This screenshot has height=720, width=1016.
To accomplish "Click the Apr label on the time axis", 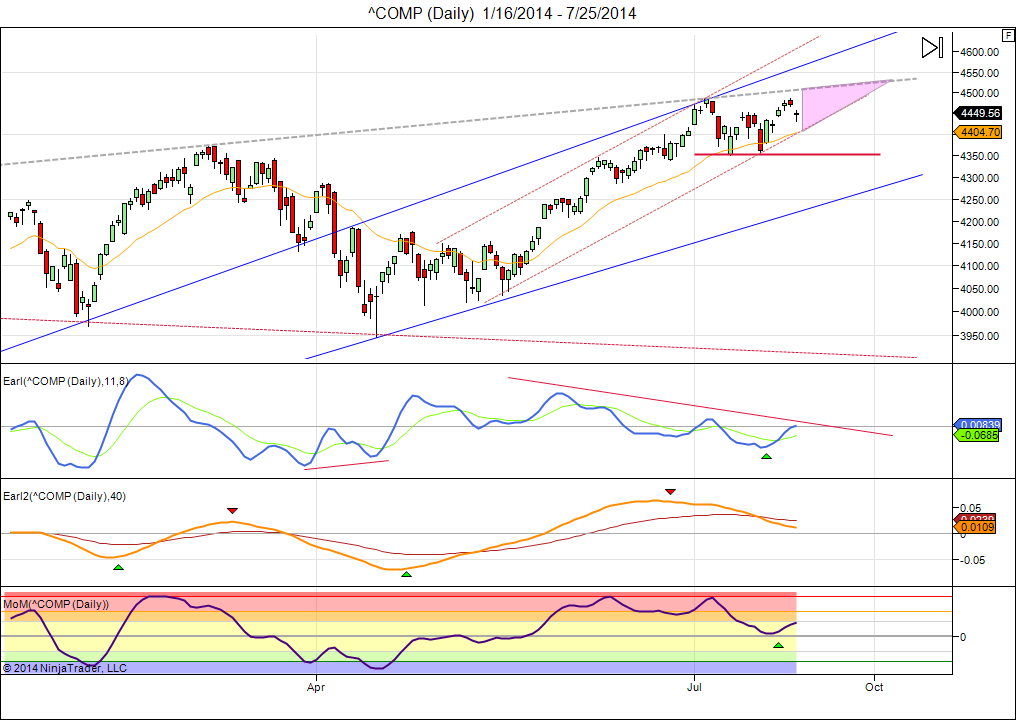I will click(x=317, y=687).
